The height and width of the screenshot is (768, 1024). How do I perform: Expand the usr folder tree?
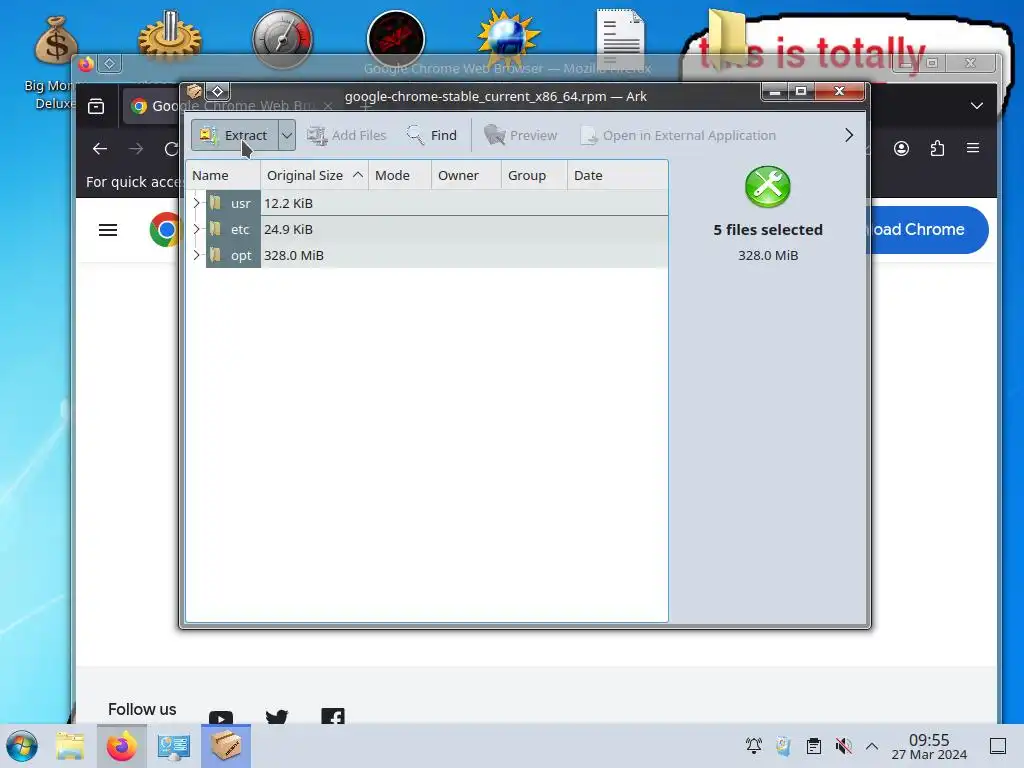pos(196,203)
